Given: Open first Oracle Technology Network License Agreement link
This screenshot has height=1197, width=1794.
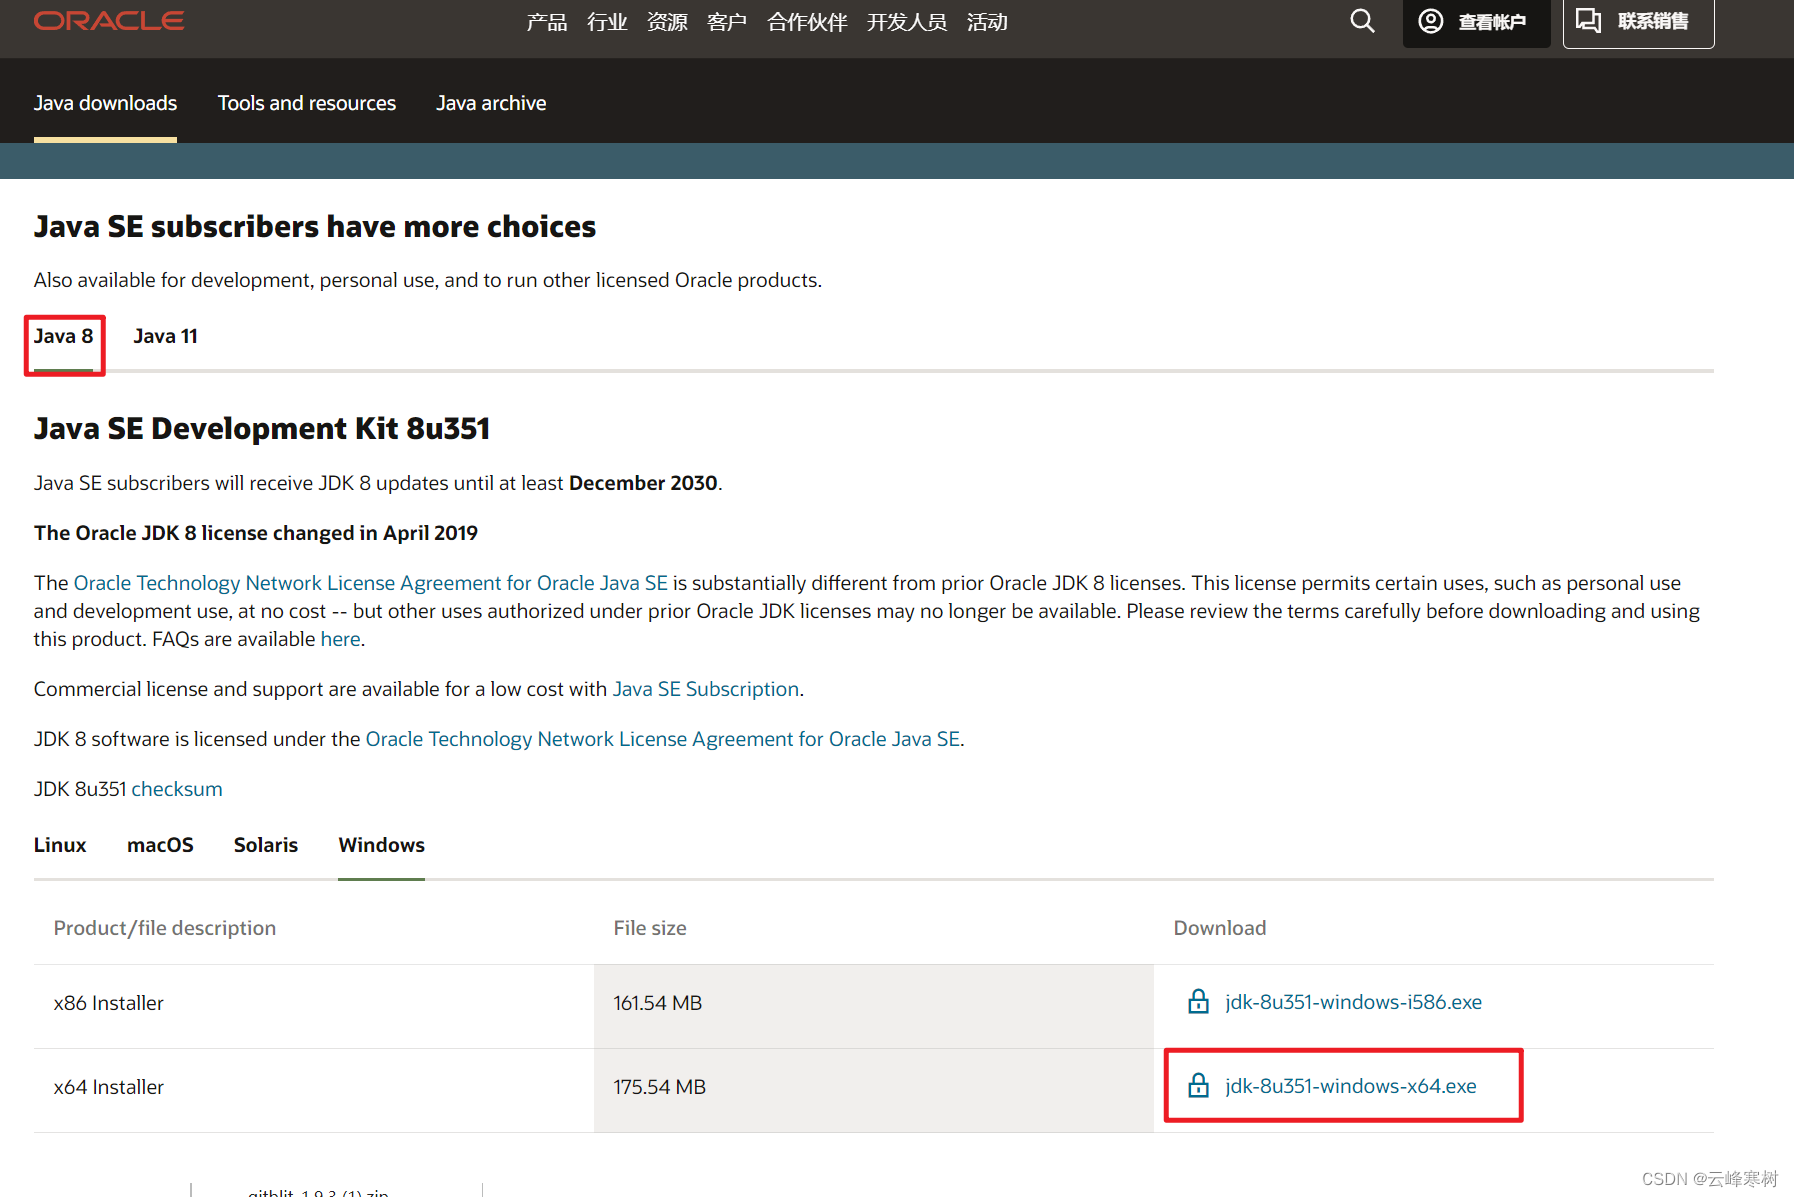Looking at the screenshot, I should click(x=371, y=583).
